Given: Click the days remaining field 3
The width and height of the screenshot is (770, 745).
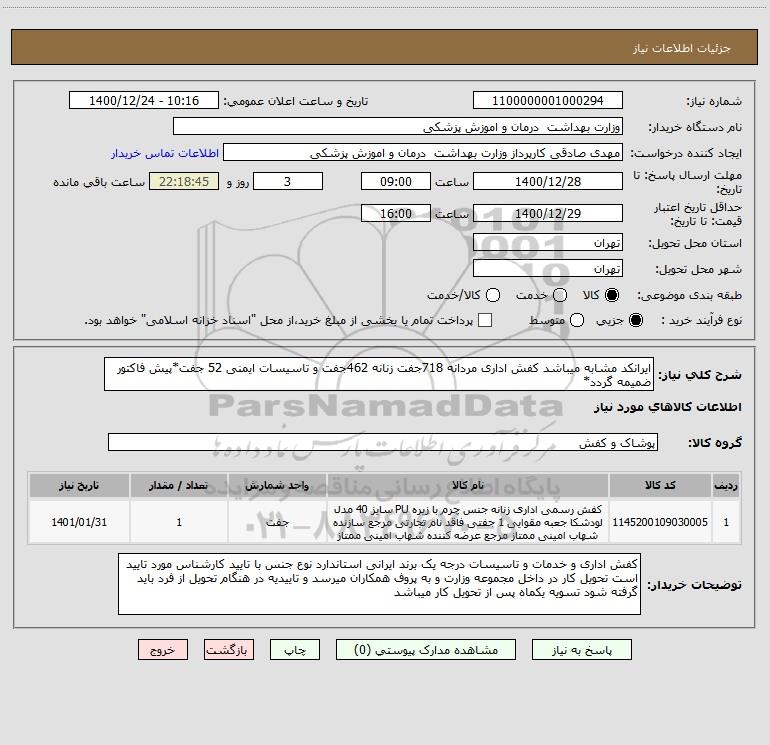Looking at the screenshot, I should (288, 181).
